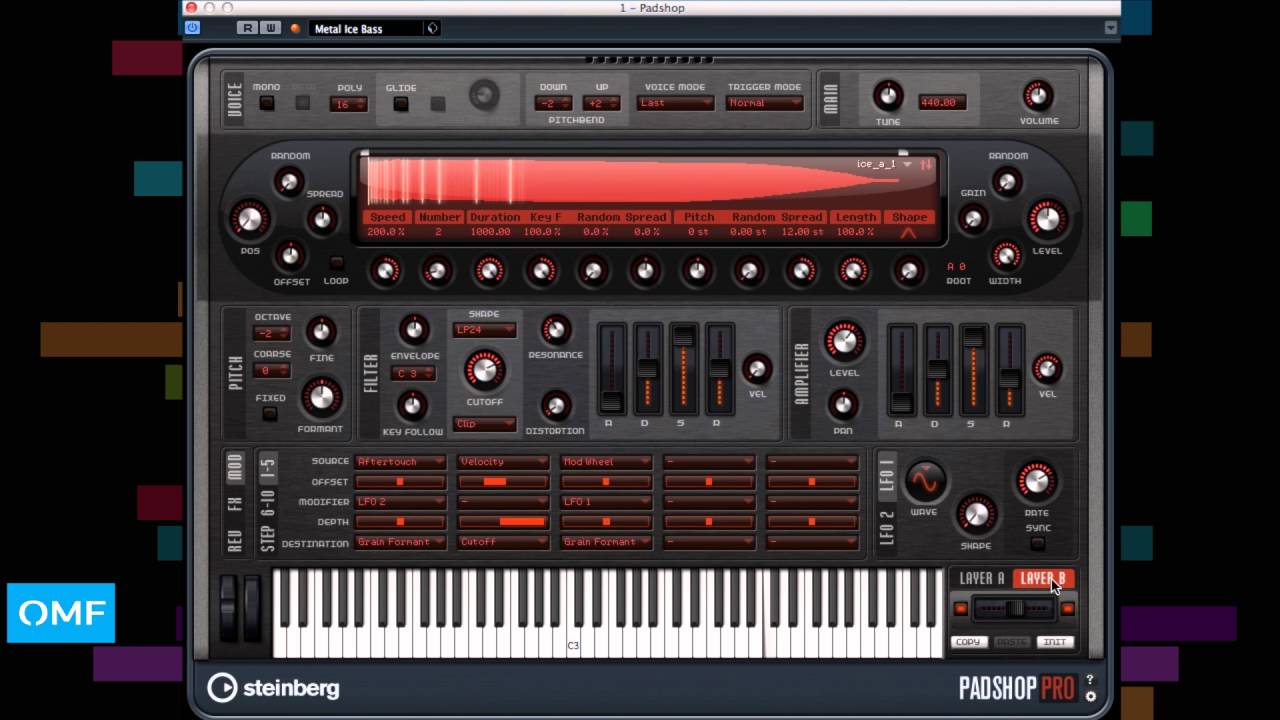The height and width of the screenshot is (720, 1280).
Task: Click the LFO Wave selector knob
Action: pyautogui.click(x=924, y=482)
